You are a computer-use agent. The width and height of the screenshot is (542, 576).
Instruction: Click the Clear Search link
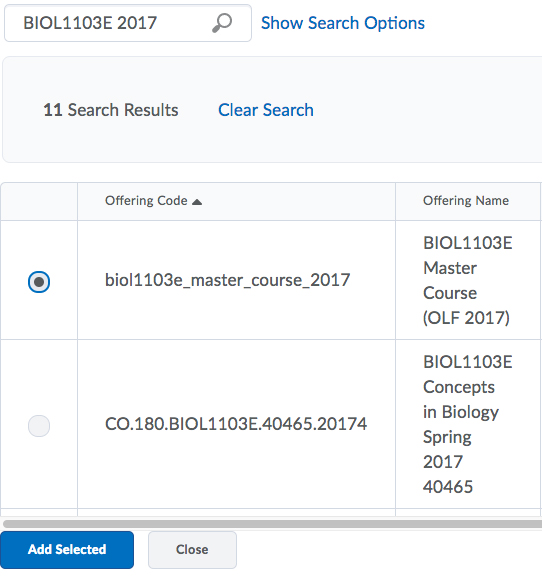click(266, 110)
